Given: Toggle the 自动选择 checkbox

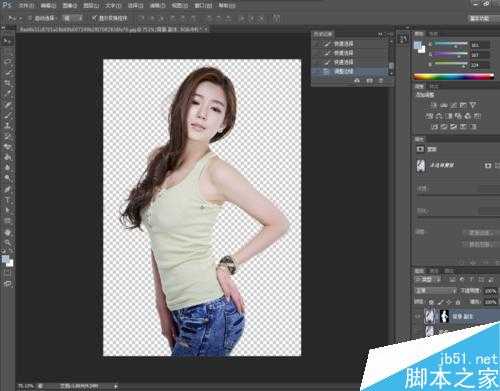Looking at the screenshot, I should [x=30, y=18].
